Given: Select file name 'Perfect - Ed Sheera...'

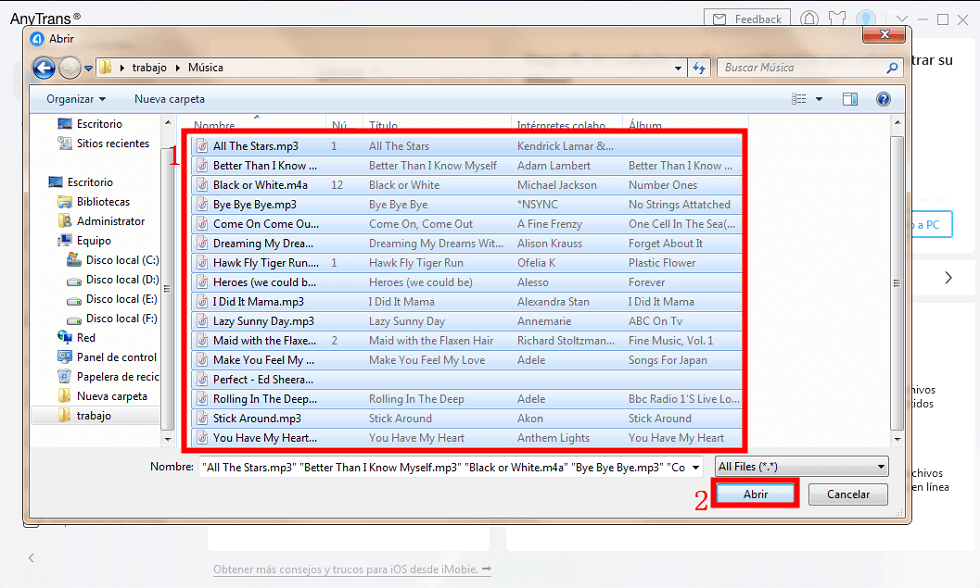Looking at the screenshot, I should pos(263,379).
